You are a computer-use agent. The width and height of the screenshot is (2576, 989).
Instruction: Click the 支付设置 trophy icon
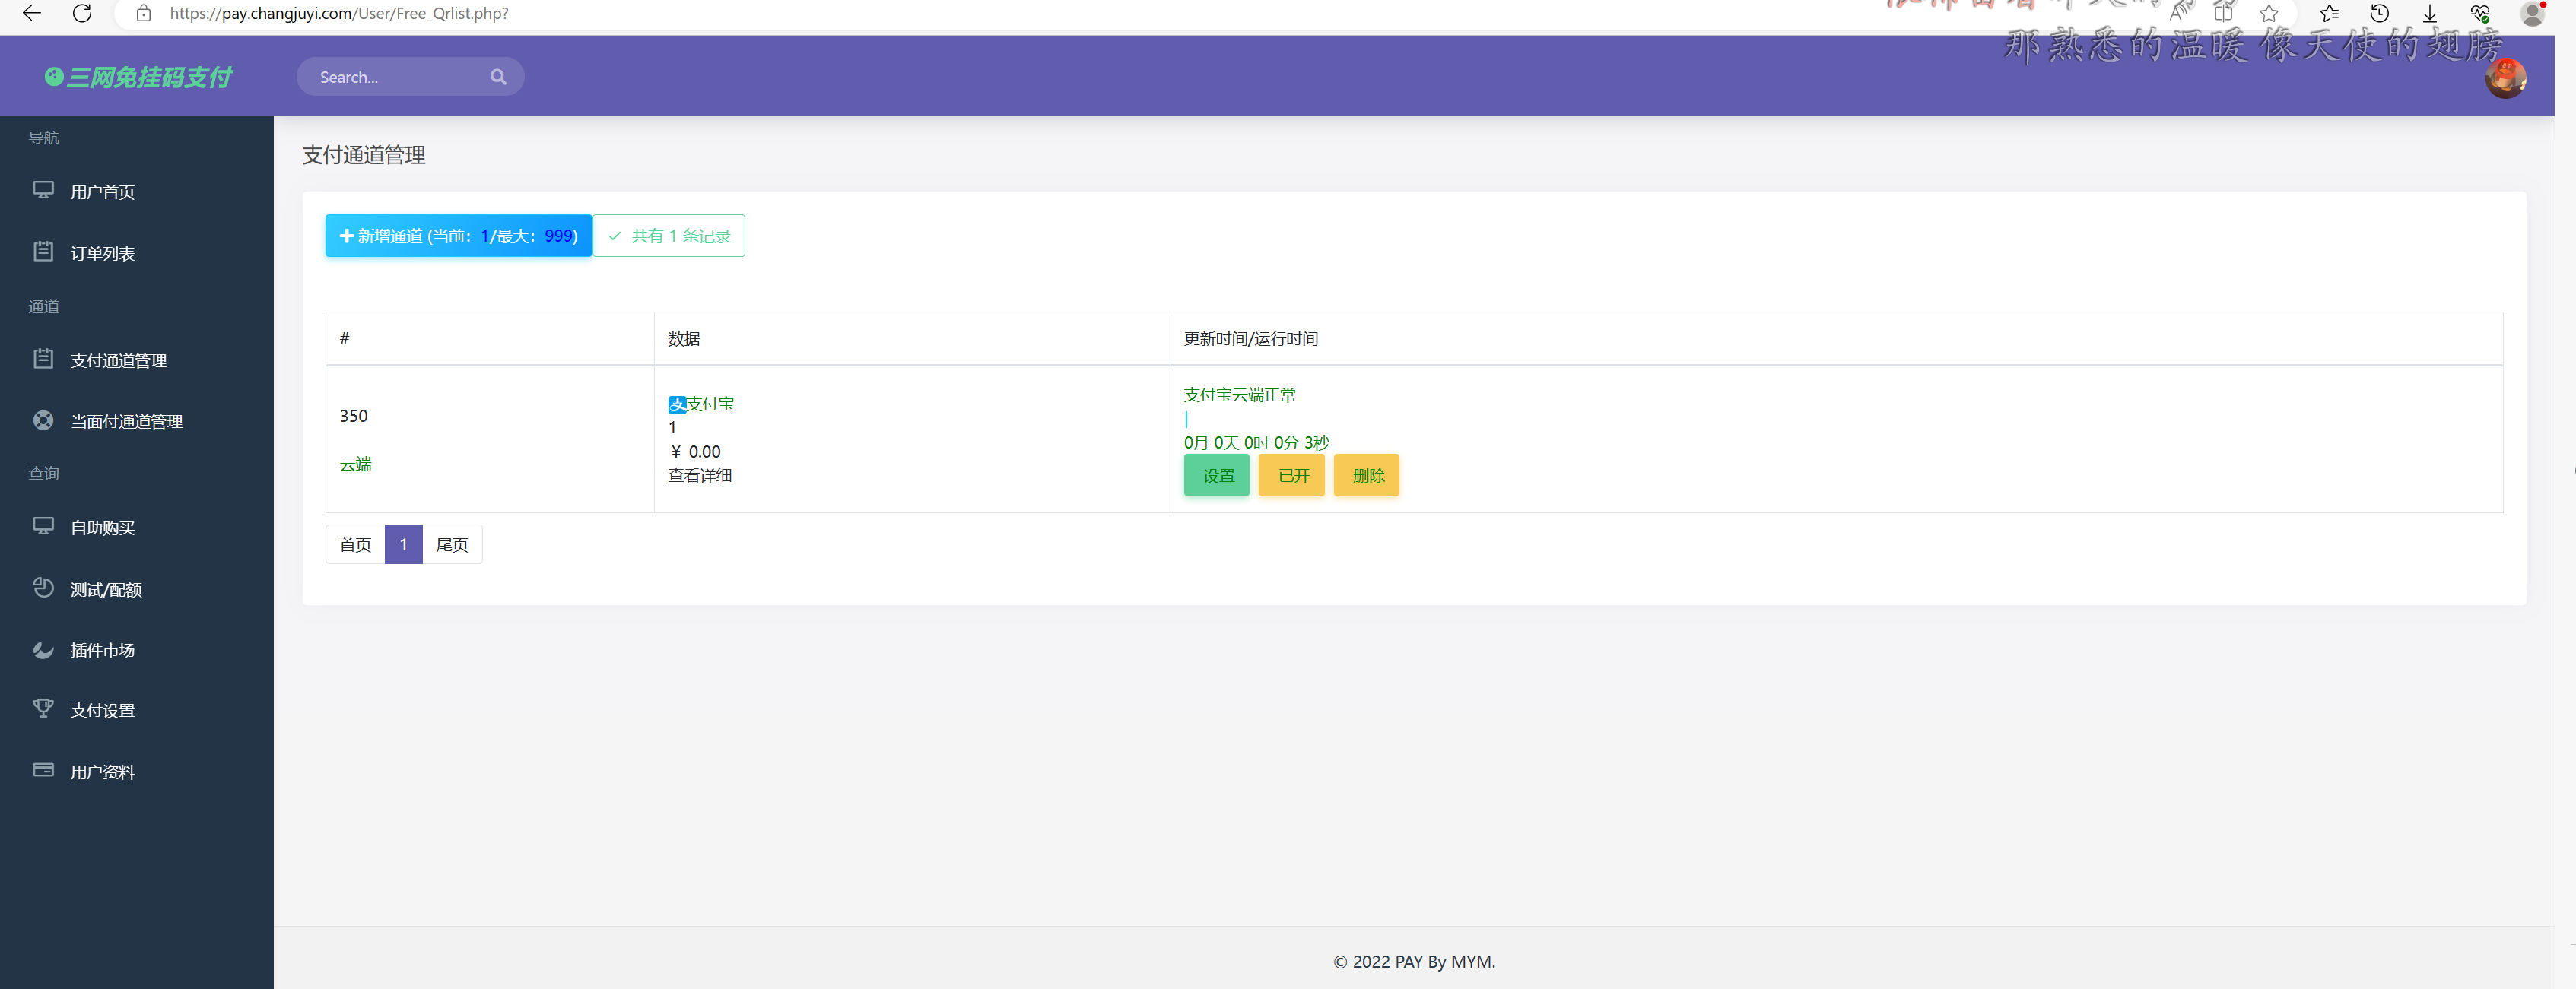(43, 709)
